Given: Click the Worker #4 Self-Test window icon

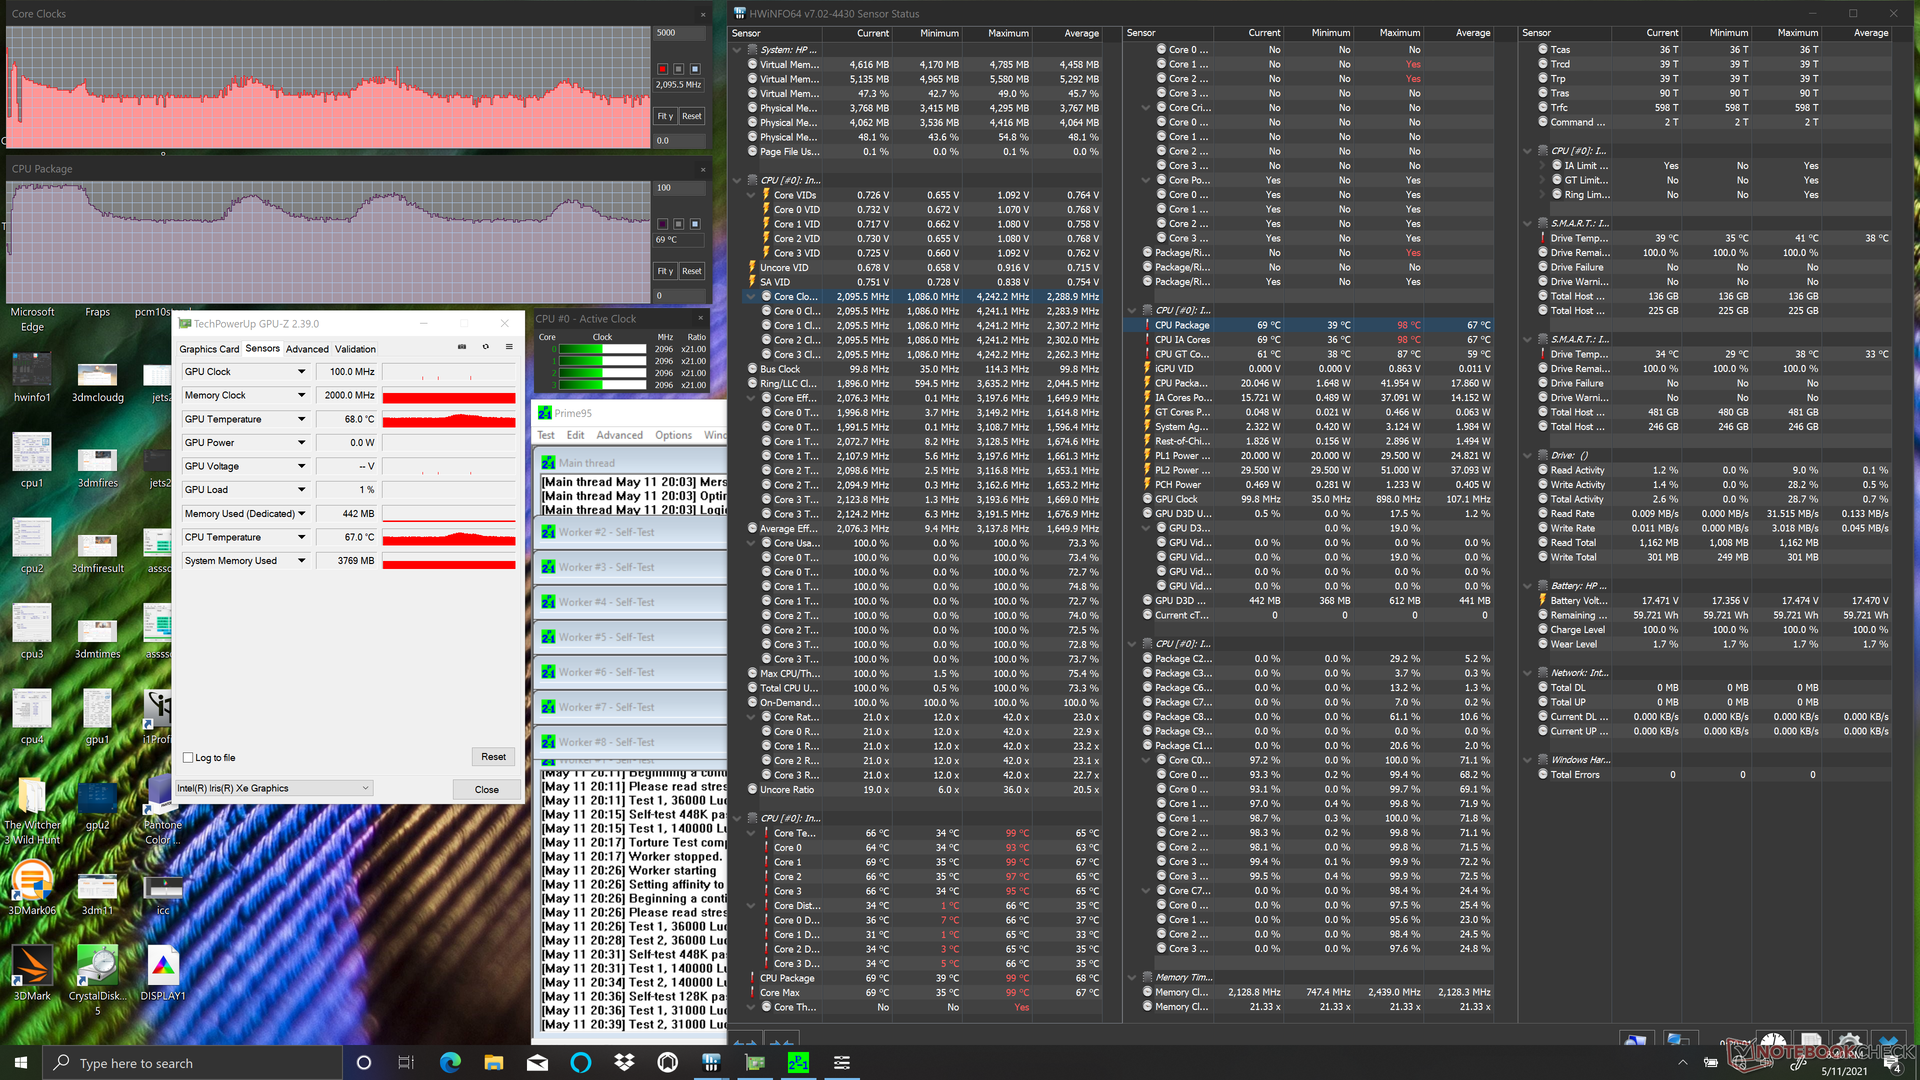Looking at the screenshot, I should [x=548, y=602].
